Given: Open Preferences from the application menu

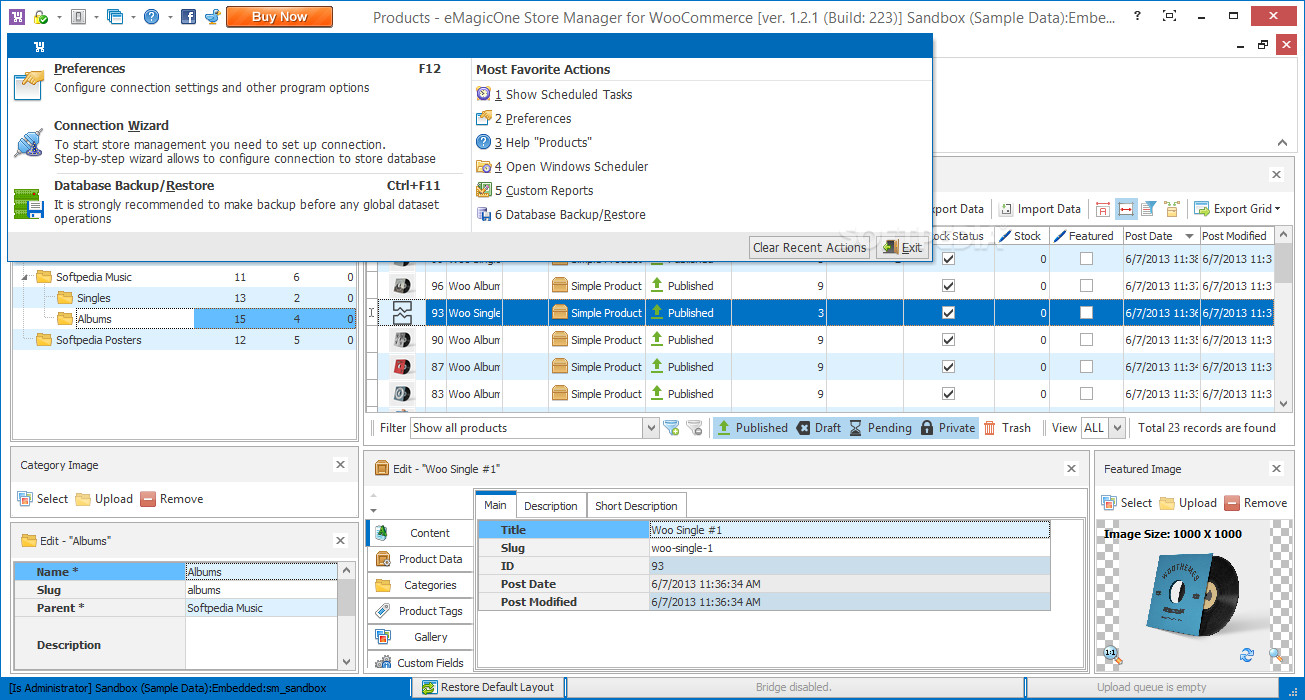Looking at the screenshot, I should 238,78.
